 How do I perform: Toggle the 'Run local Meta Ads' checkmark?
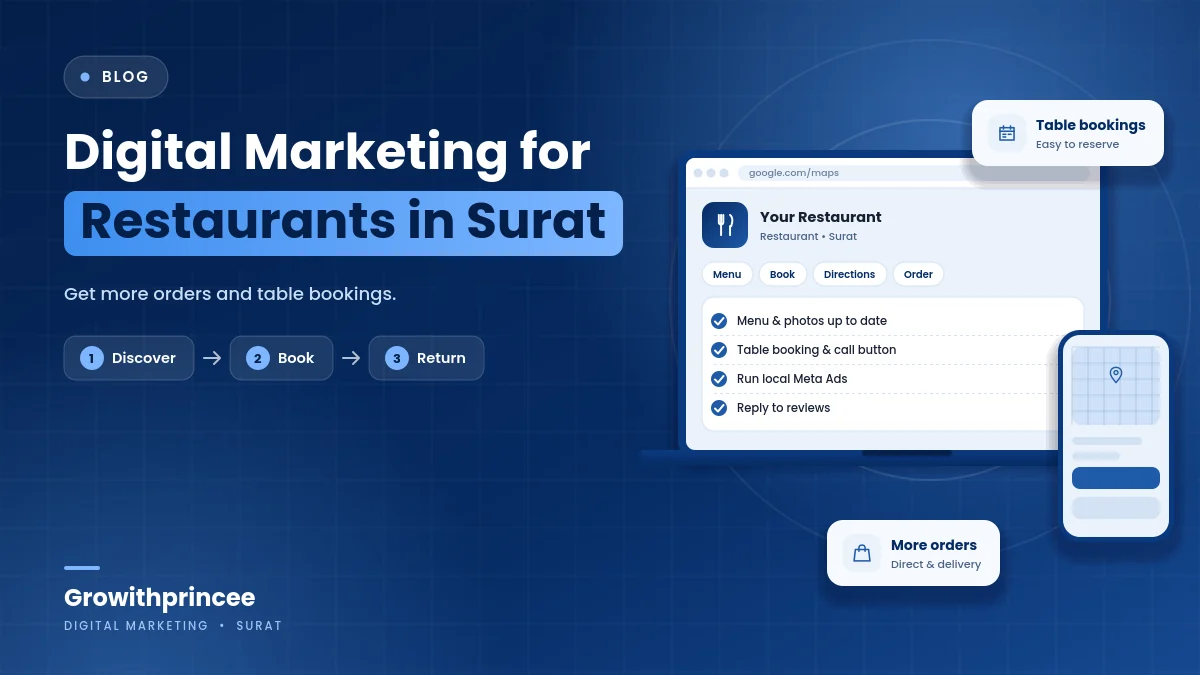[719, 379]
